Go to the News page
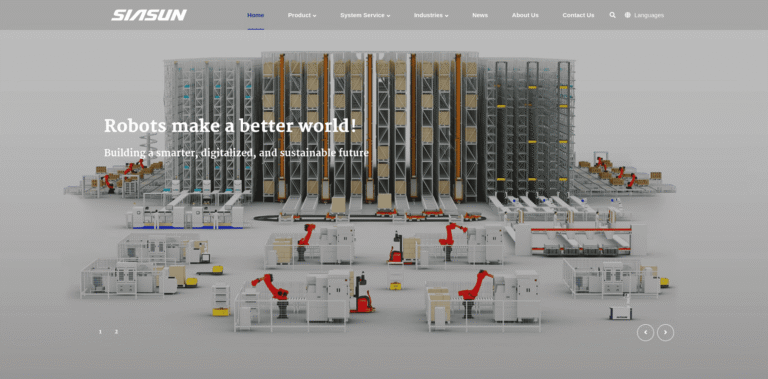The width and height of the screenshot is (768, 379). tap(480, 15)
